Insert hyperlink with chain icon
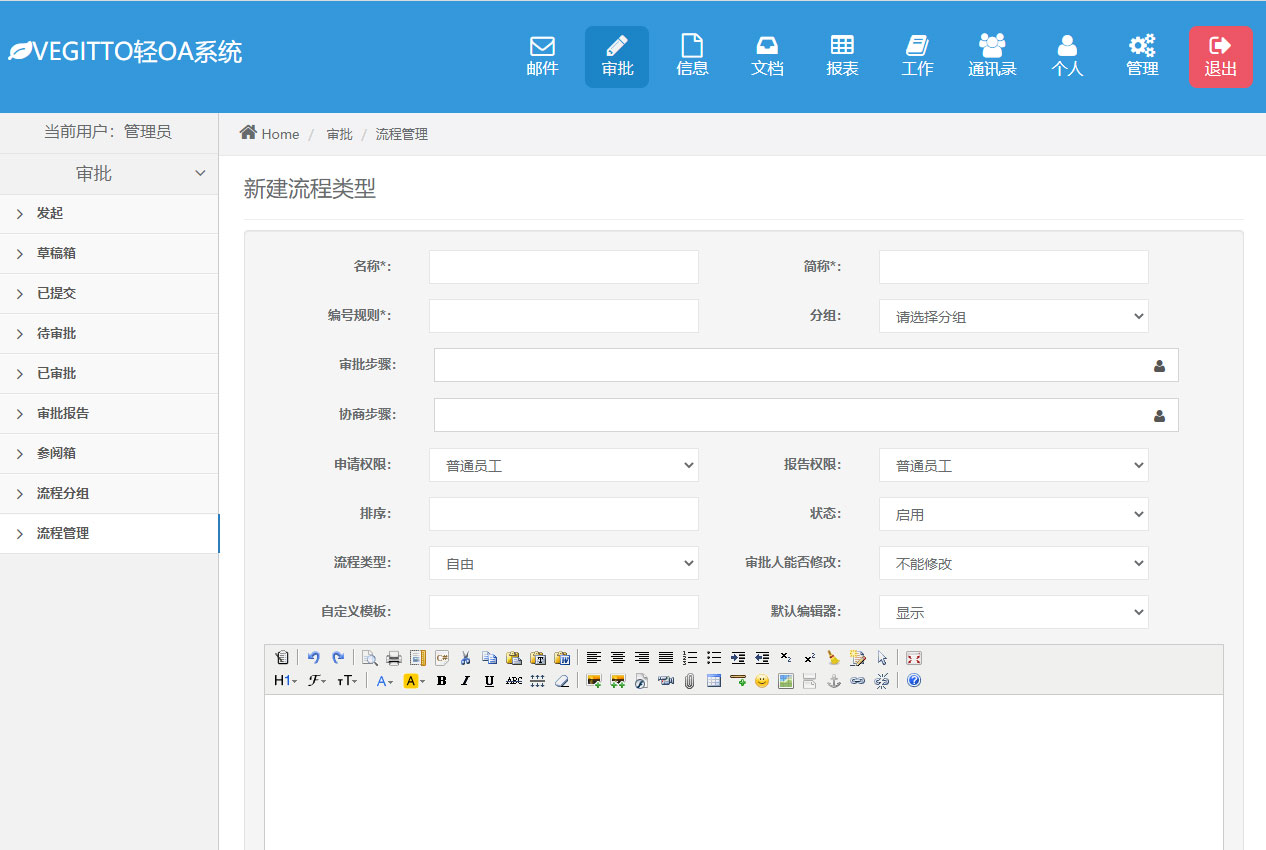This screenshot has width=1266, height=850. [x=858, y=681]
